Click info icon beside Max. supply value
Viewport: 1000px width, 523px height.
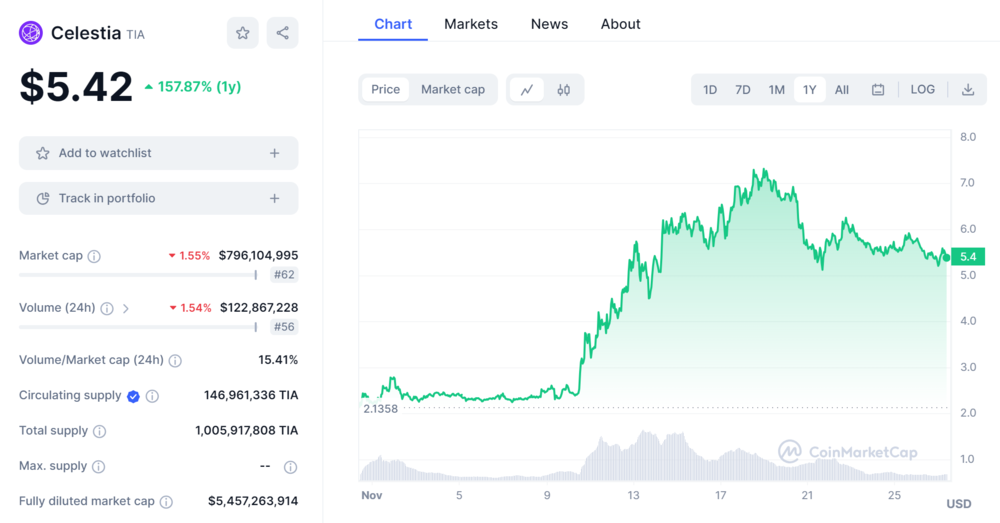290,467
